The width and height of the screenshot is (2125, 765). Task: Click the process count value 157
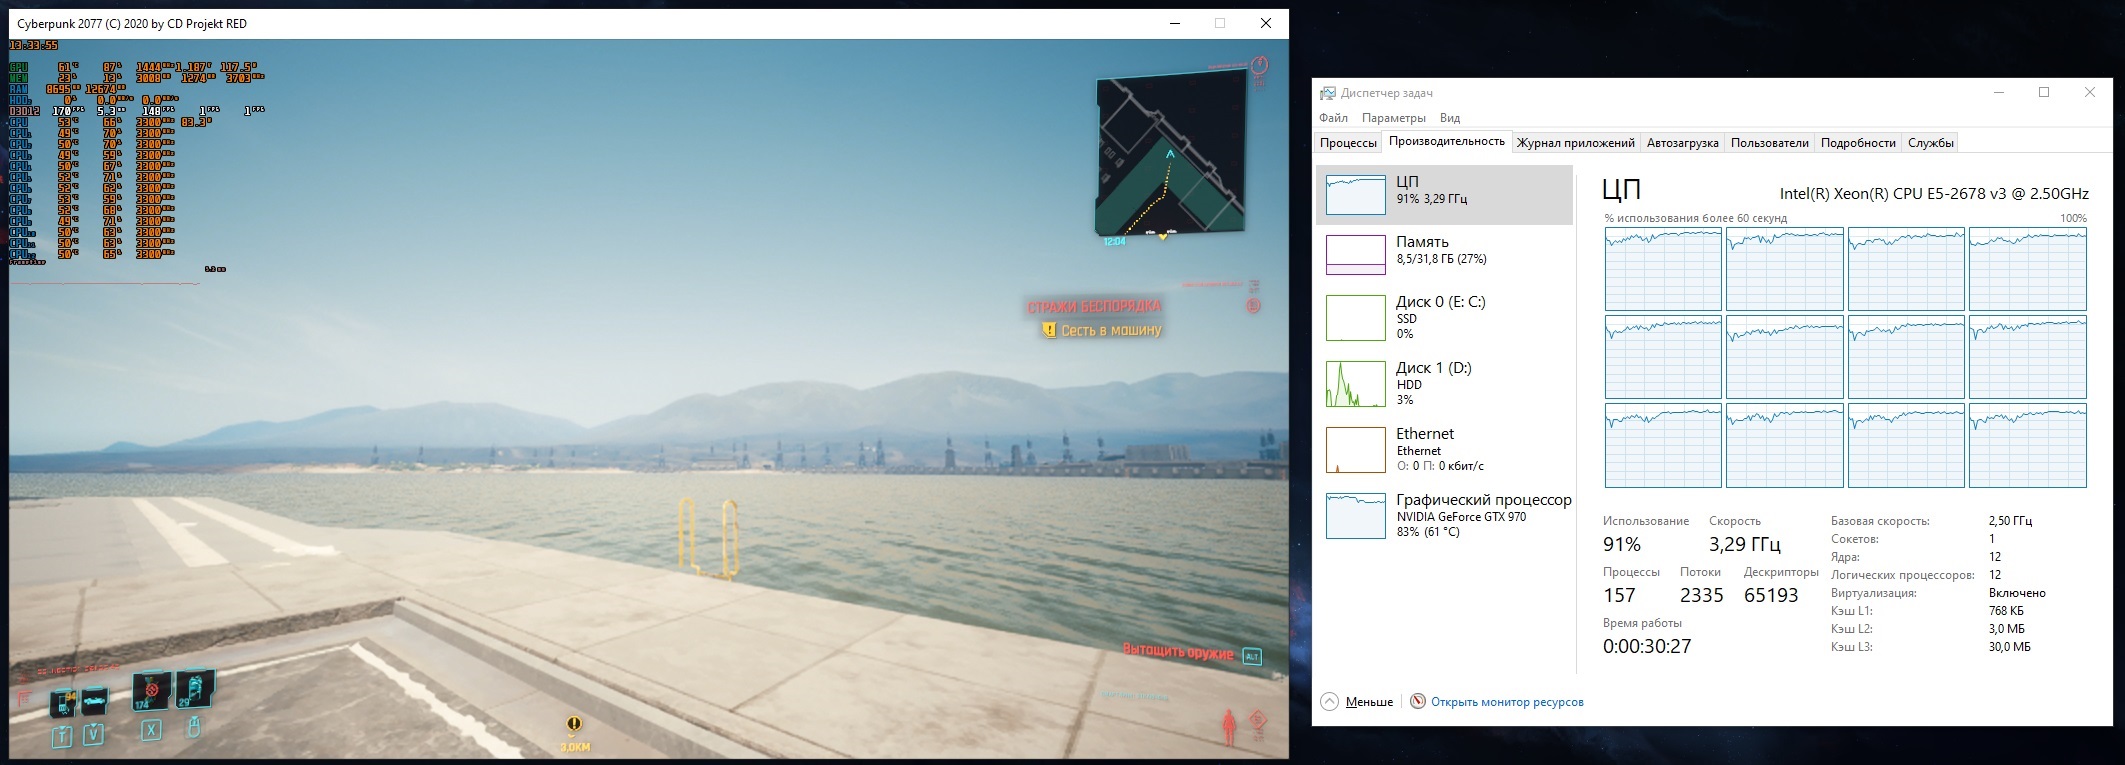(x=1619, y=595)
